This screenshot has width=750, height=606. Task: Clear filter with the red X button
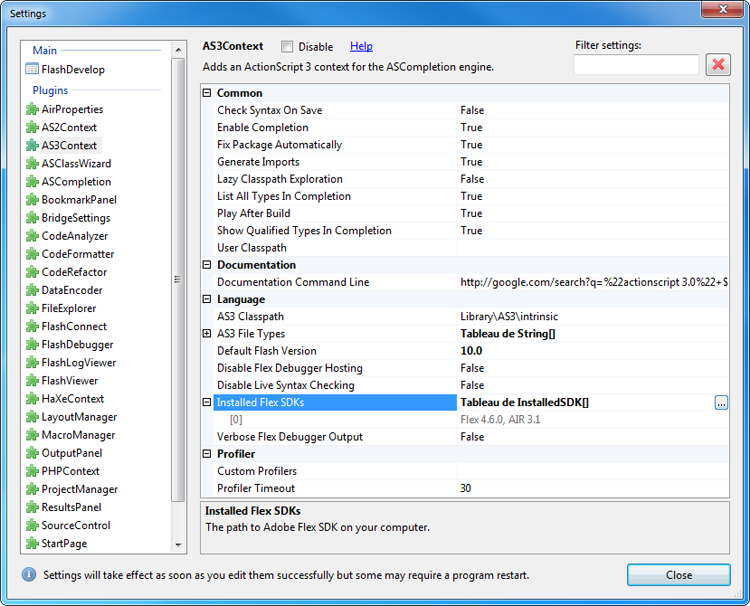click(718, 65)
